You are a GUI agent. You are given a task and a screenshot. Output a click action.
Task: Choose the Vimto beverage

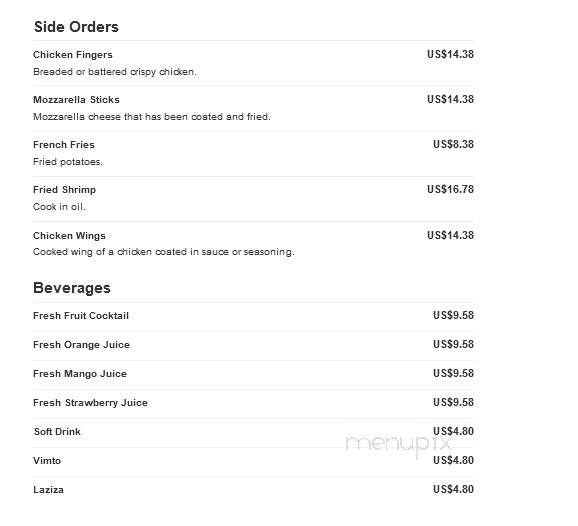point(253,461)
